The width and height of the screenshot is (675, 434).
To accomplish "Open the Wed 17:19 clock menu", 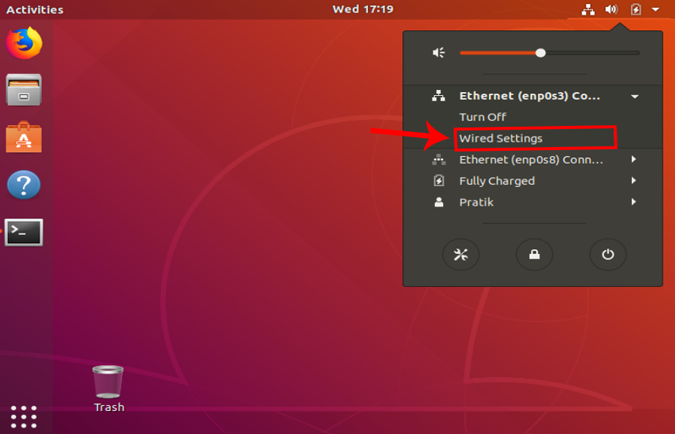I will [x=363, y=9].
